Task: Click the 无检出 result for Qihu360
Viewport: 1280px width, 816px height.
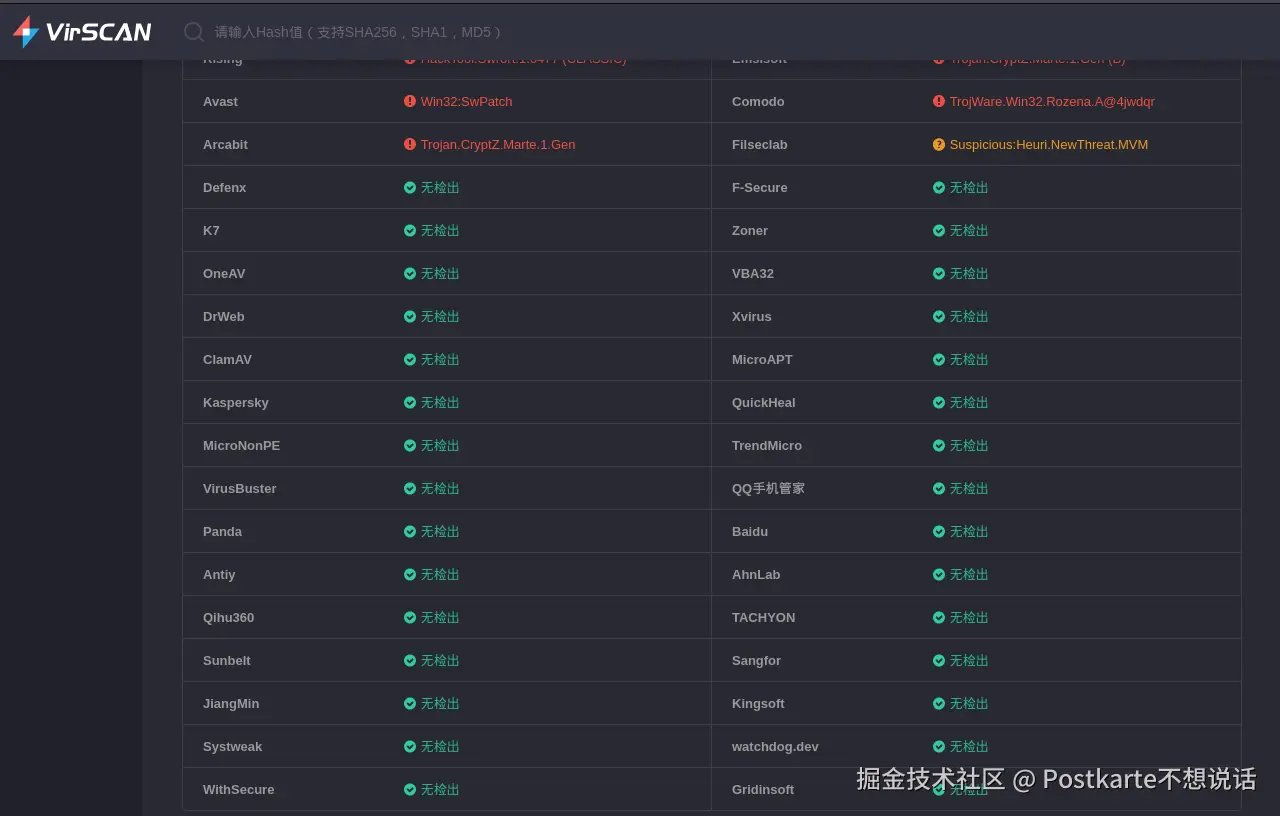Action: coord(440,618)
